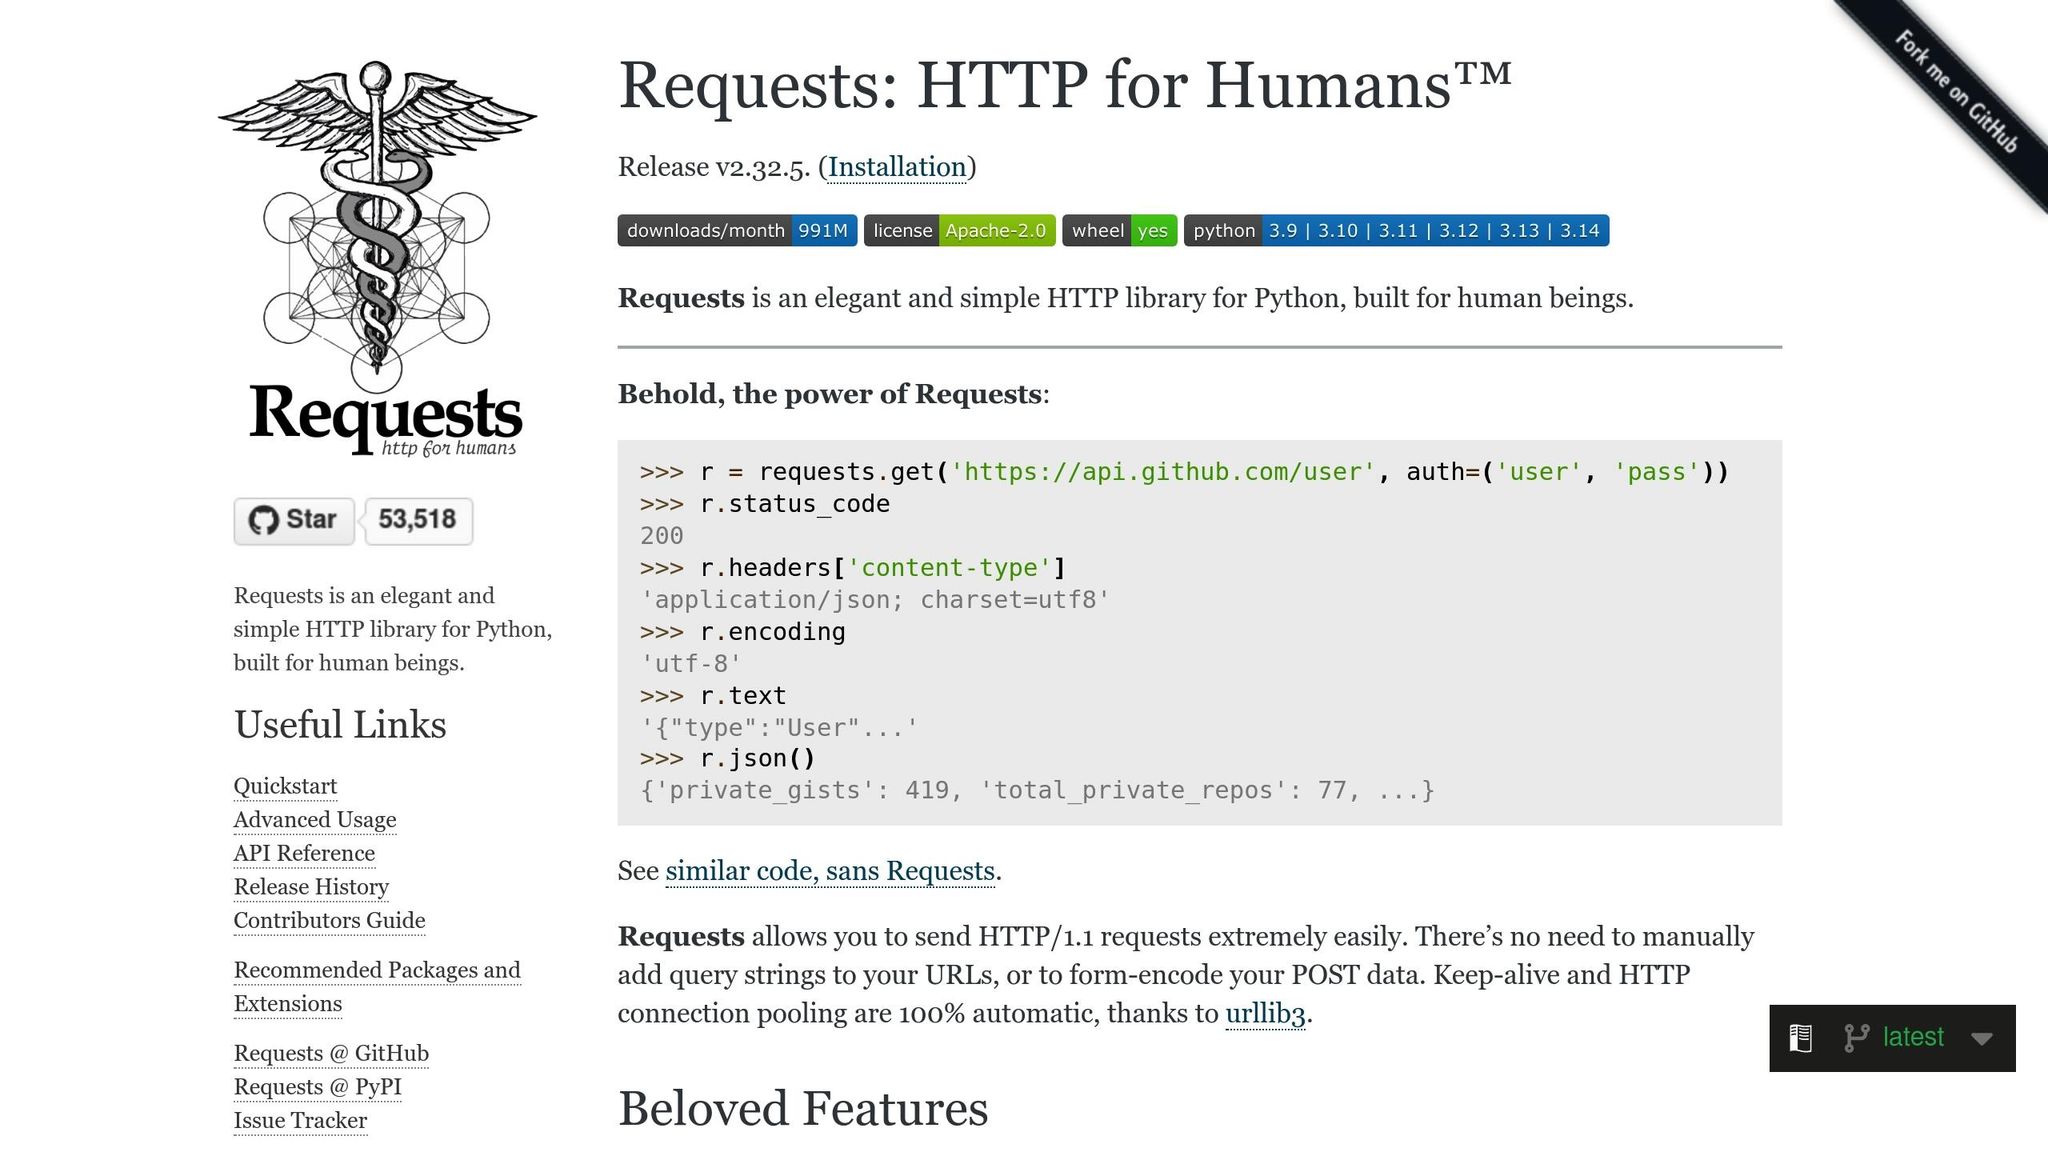
Task: Open the urllib3 link
Action: click(1265, 1013)
